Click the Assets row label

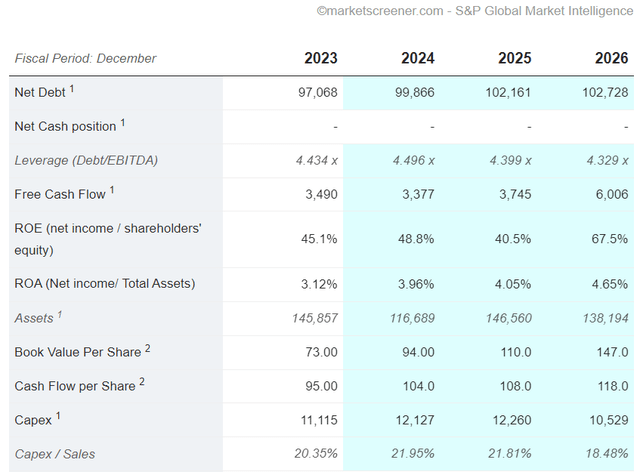click(x=38, y=317)
